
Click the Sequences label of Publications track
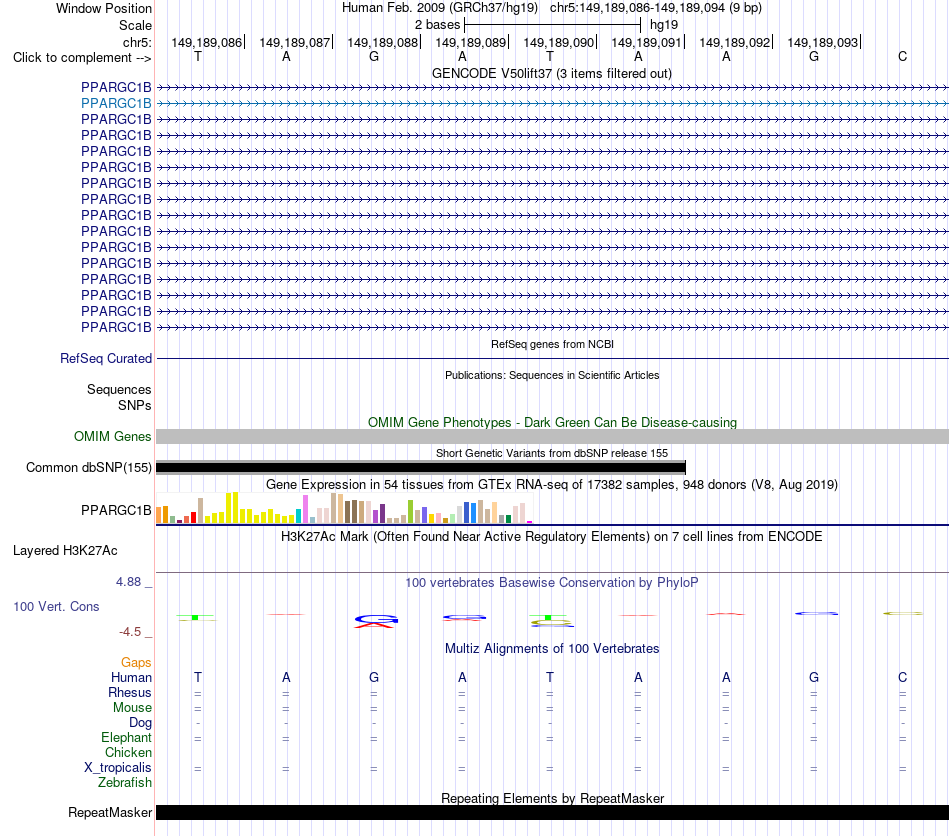(119, 390)
